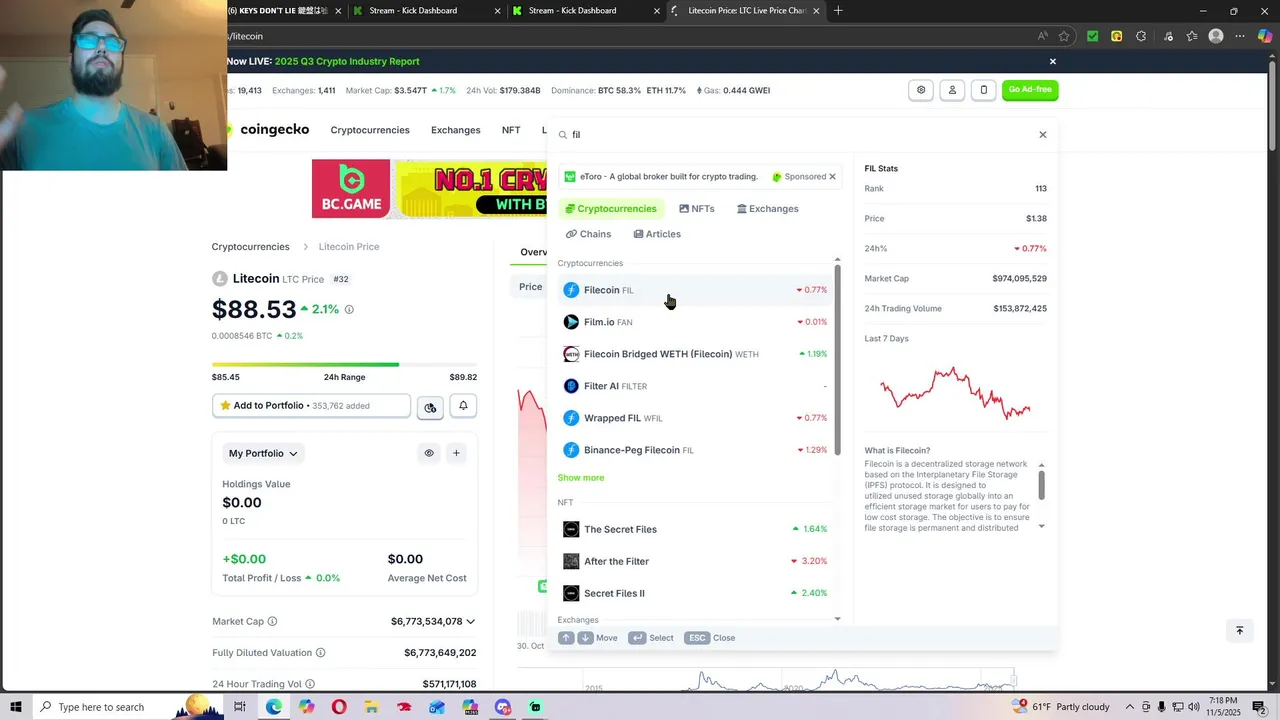Toggle portfolio value visibility eye icon
This screenshot has height=720, width=1280.
click(429, 453)
